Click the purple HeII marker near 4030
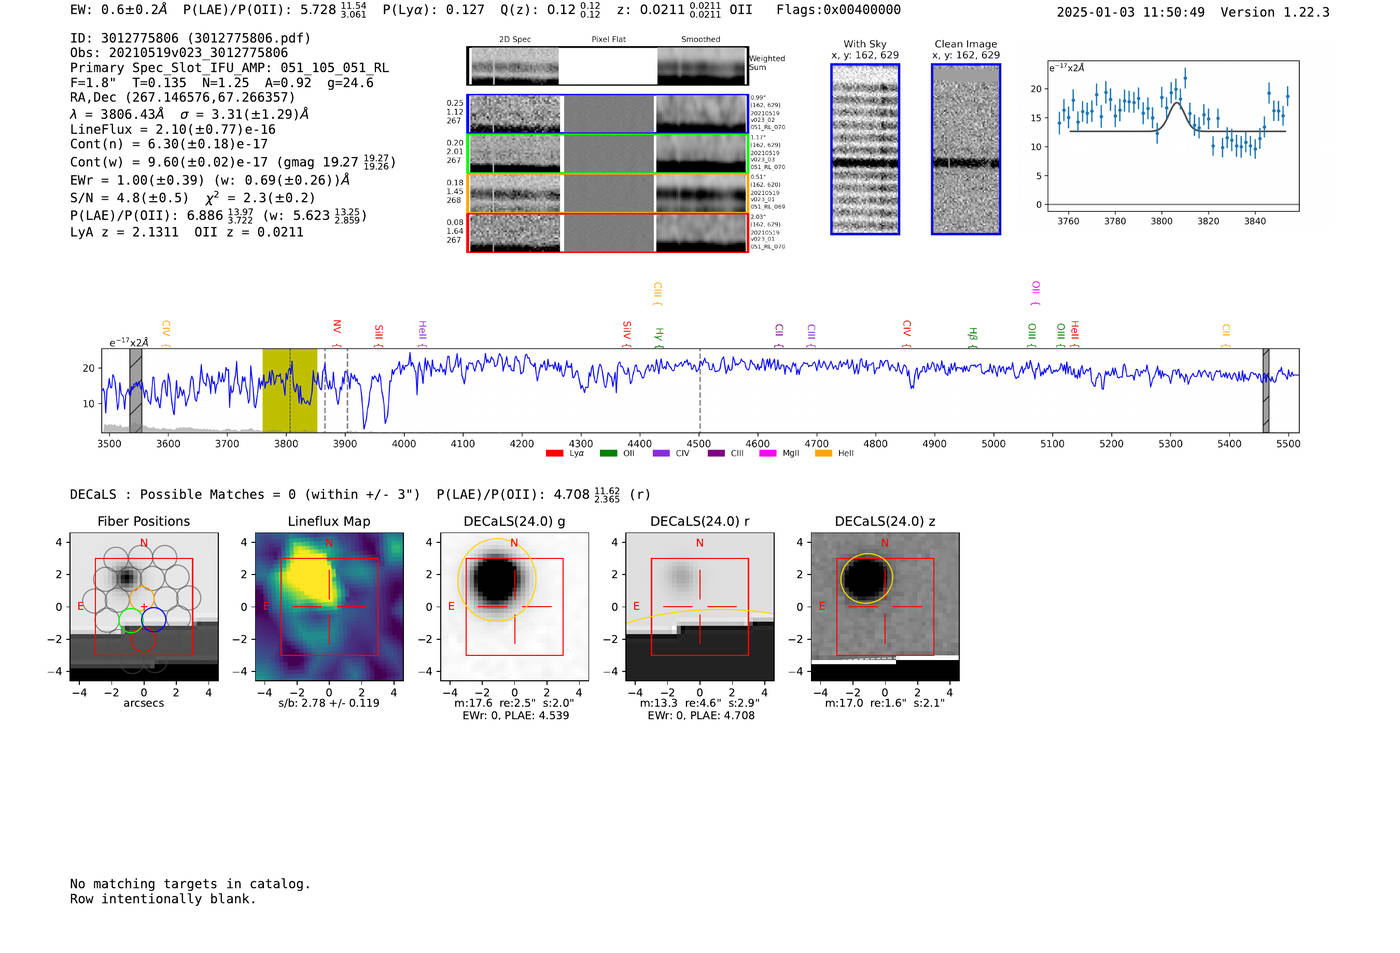 pos(422,332)
